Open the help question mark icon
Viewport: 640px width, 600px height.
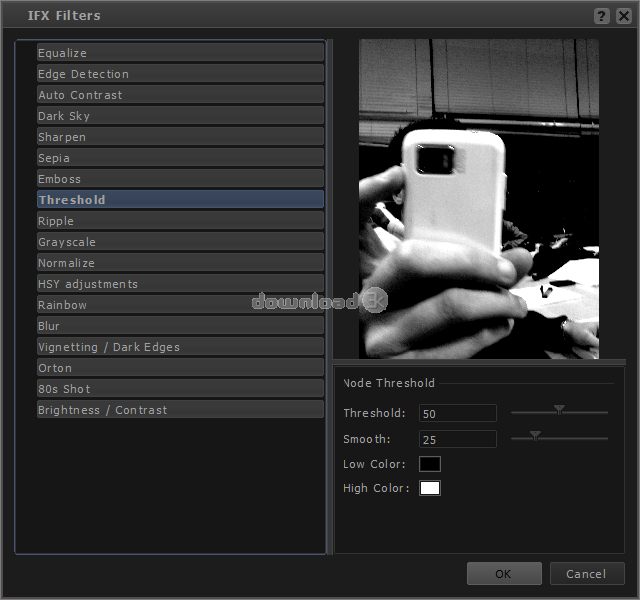(x=602, y=16)
